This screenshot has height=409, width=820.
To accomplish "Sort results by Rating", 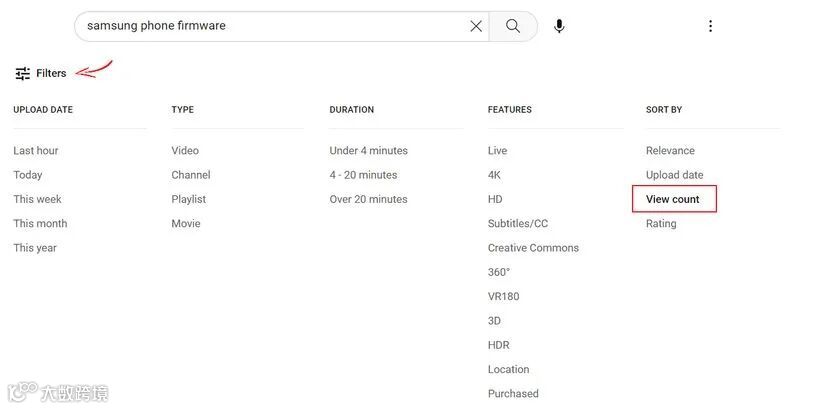I will [x=661, y=224].
